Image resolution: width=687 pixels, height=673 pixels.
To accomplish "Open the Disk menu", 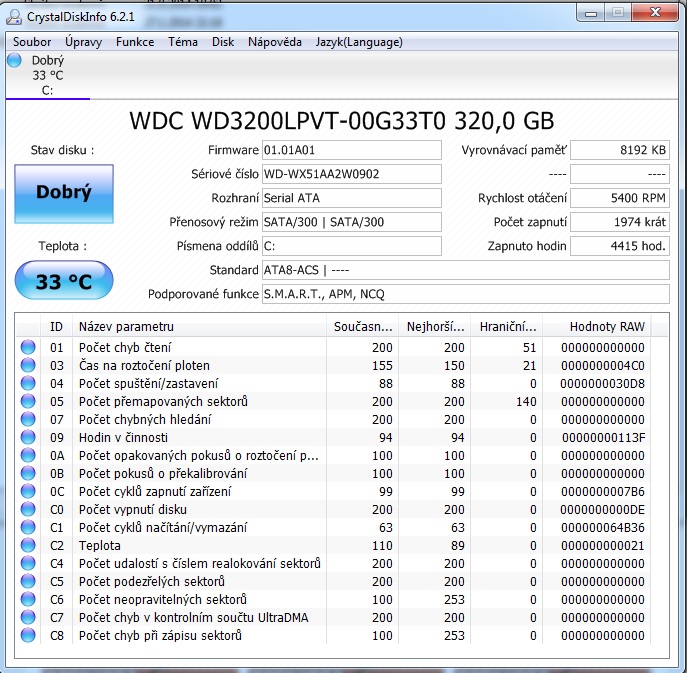I will [x=223, y=42].
